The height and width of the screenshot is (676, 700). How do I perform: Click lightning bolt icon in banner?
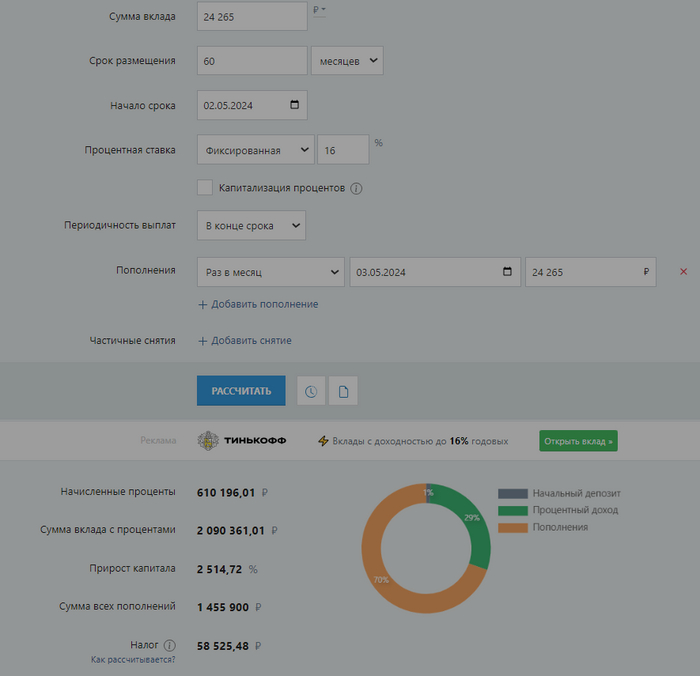coord(323,441)
